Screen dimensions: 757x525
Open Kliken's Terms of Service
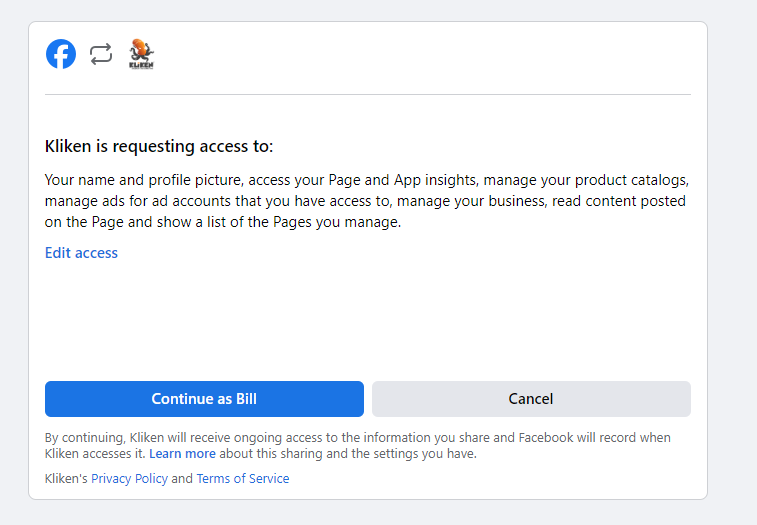(243, 478)
